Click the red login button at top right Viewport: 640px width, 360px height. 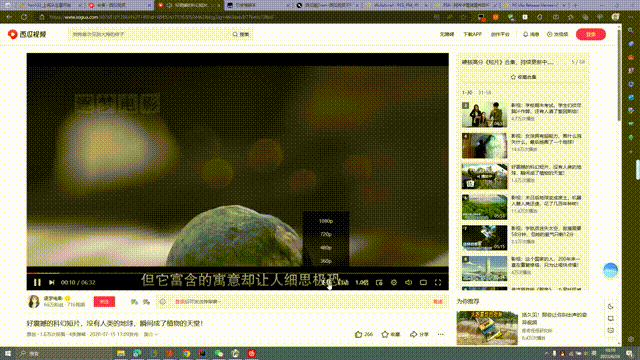(x=591, y=34)
